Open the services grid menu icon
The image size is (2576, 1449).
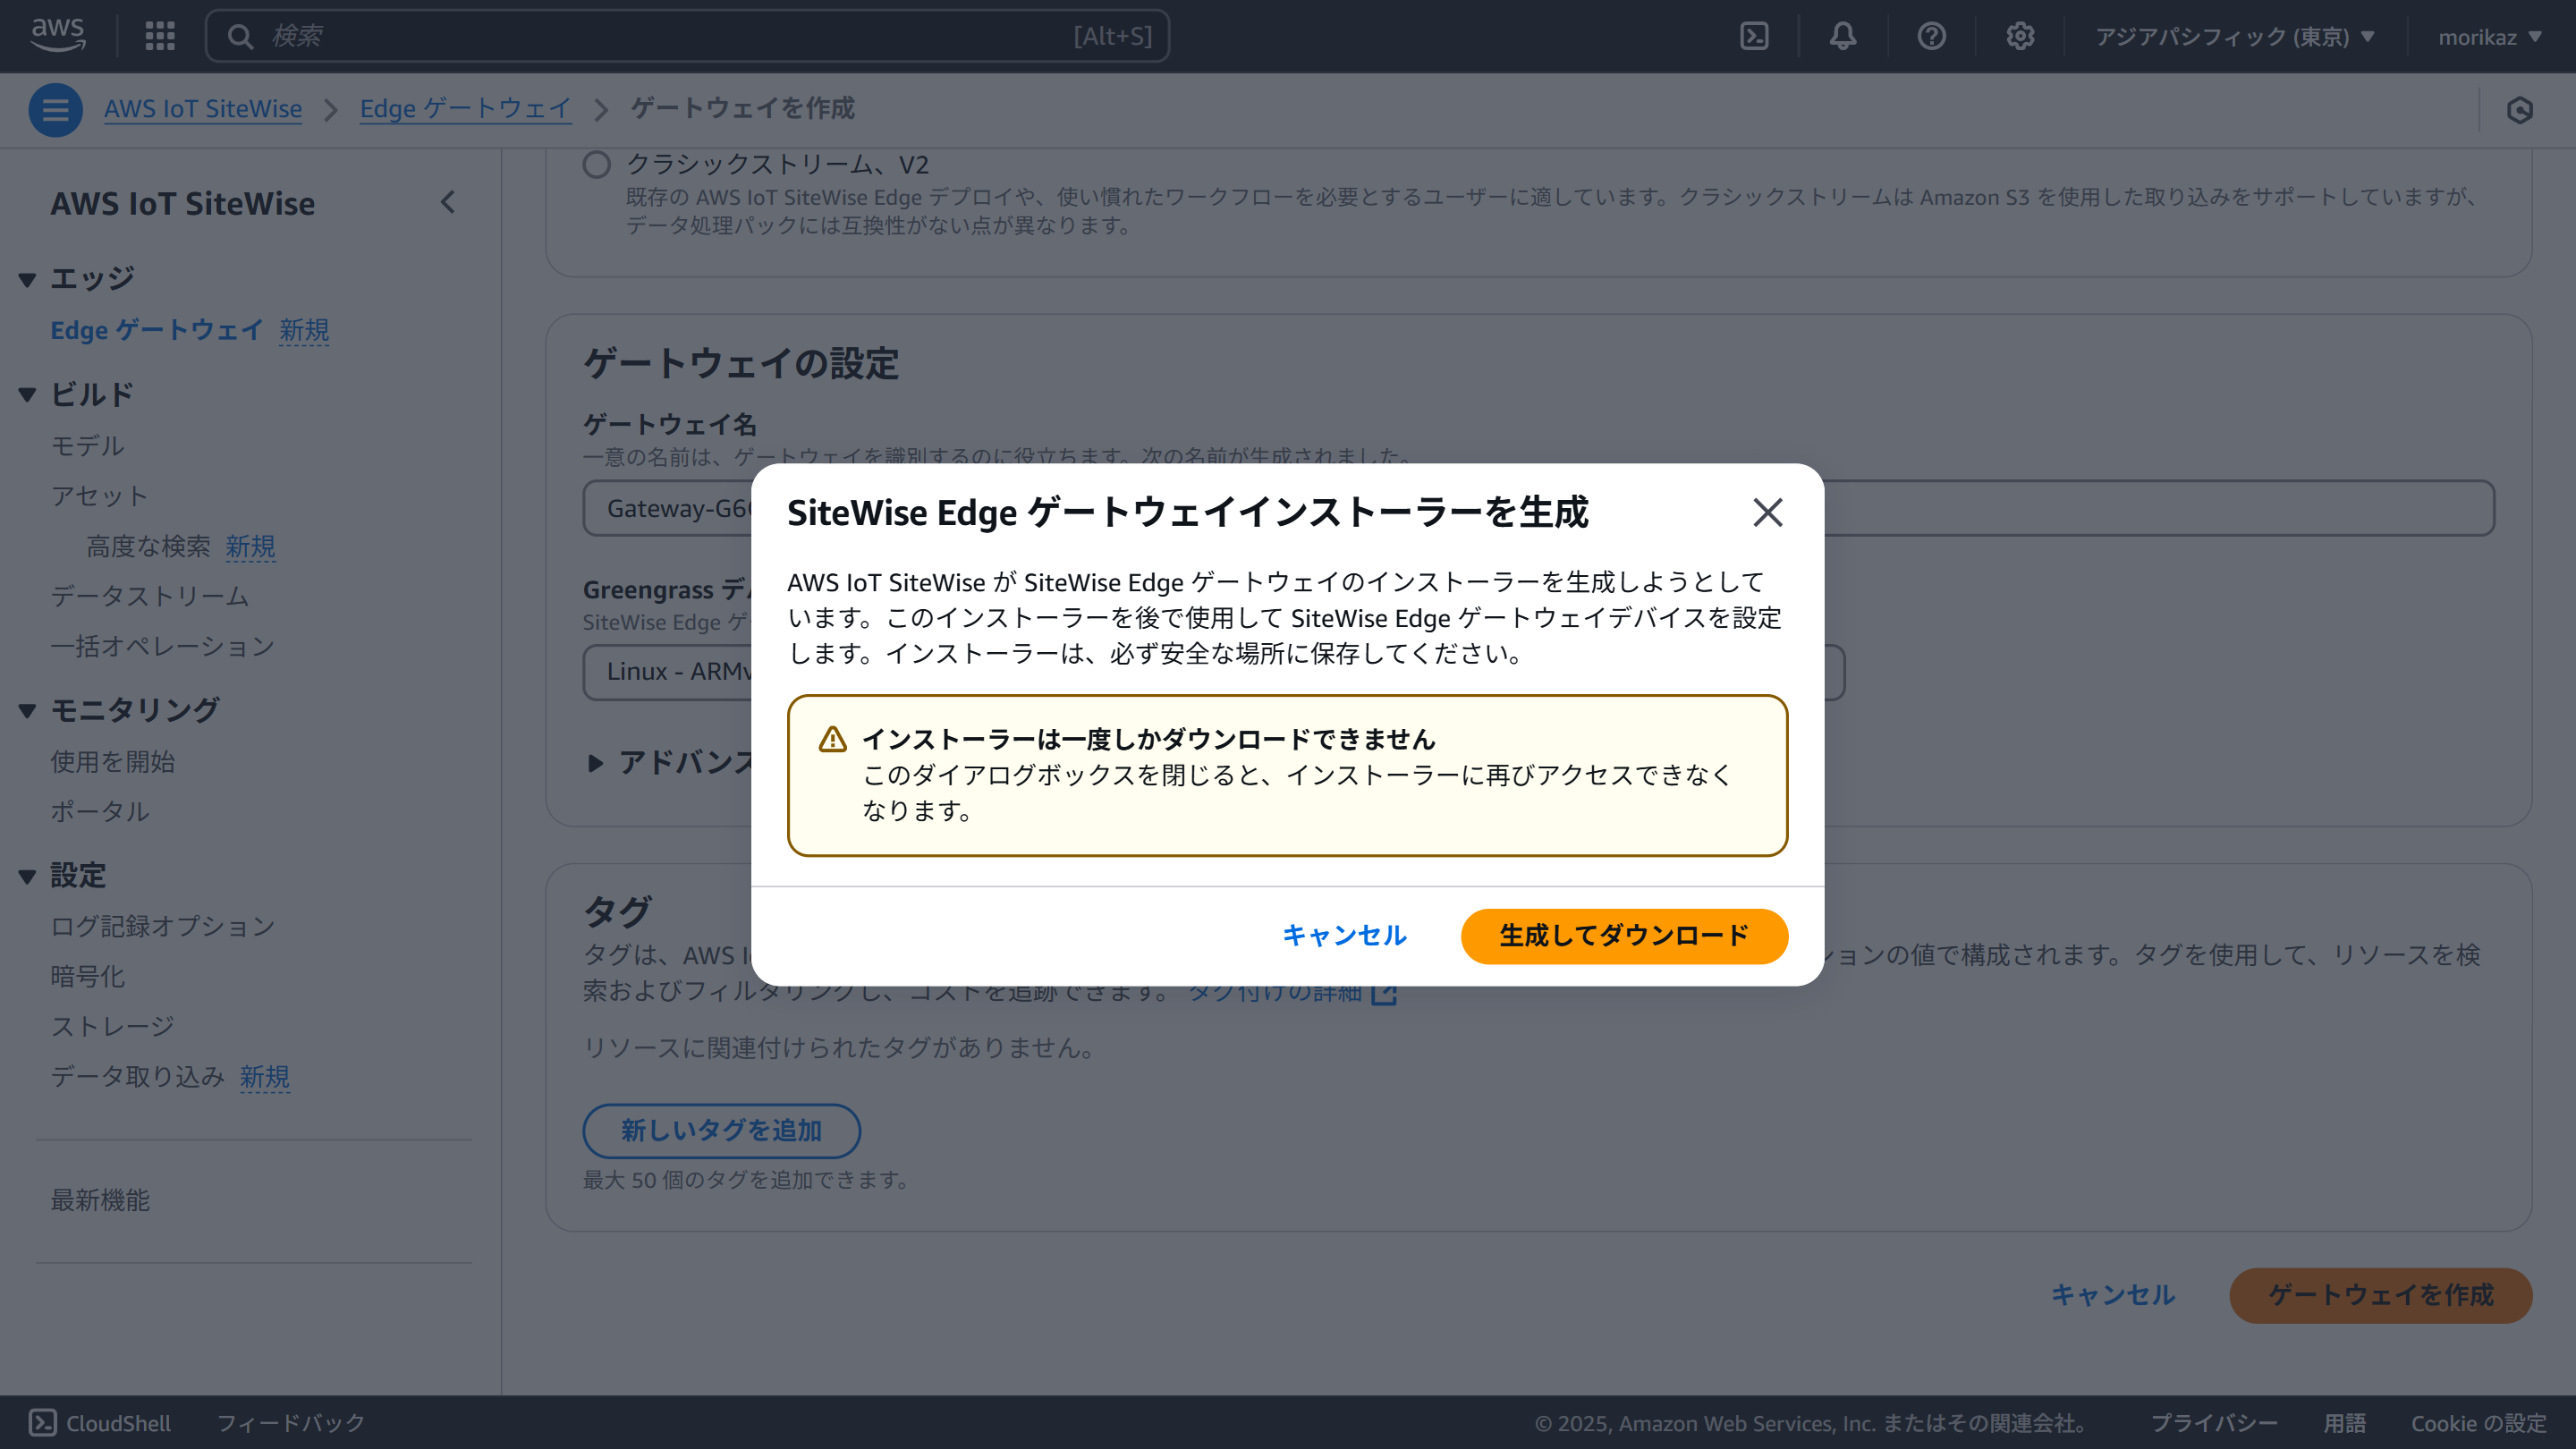[160, 36]
